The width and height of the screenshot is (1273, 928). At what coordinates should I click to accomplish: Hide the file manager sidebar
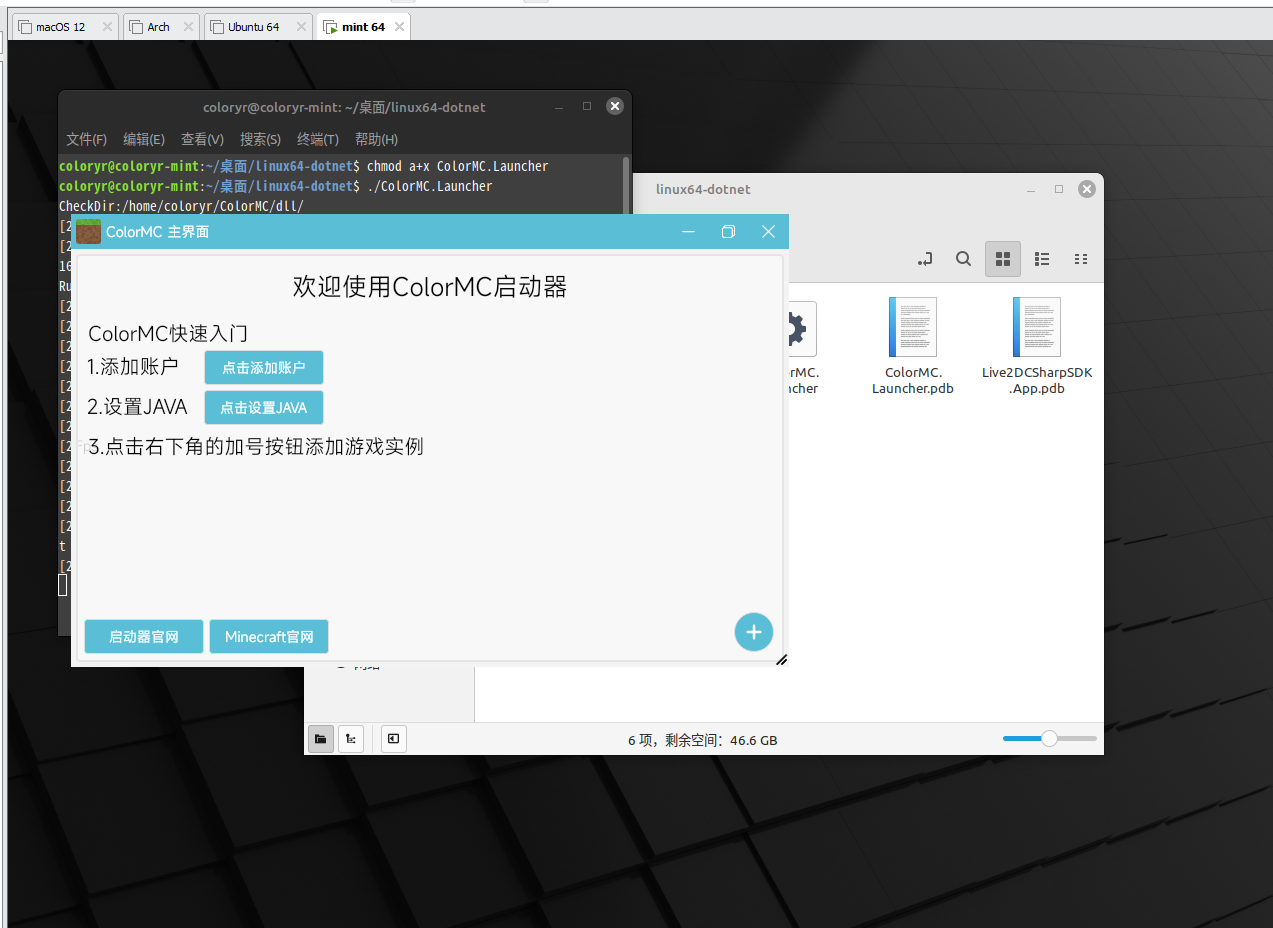click(x=394, y=739)
